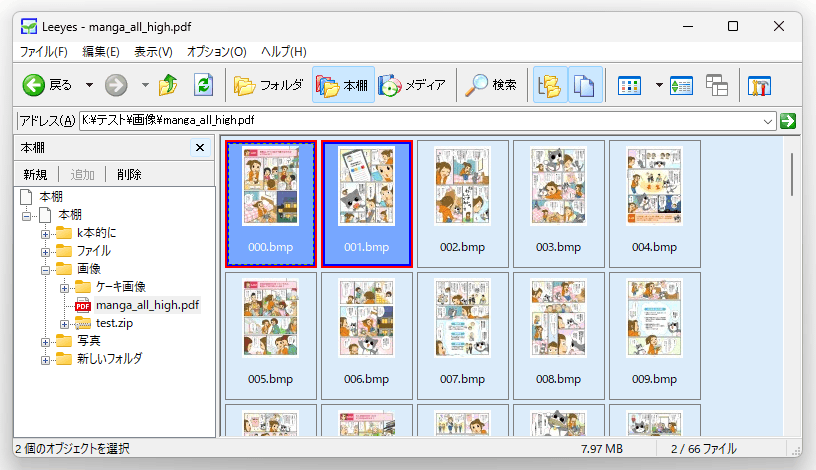Select manga_all_high.pdf in tree
The width and height of the screenshot is (816, 470).
[x=147, y=305]
